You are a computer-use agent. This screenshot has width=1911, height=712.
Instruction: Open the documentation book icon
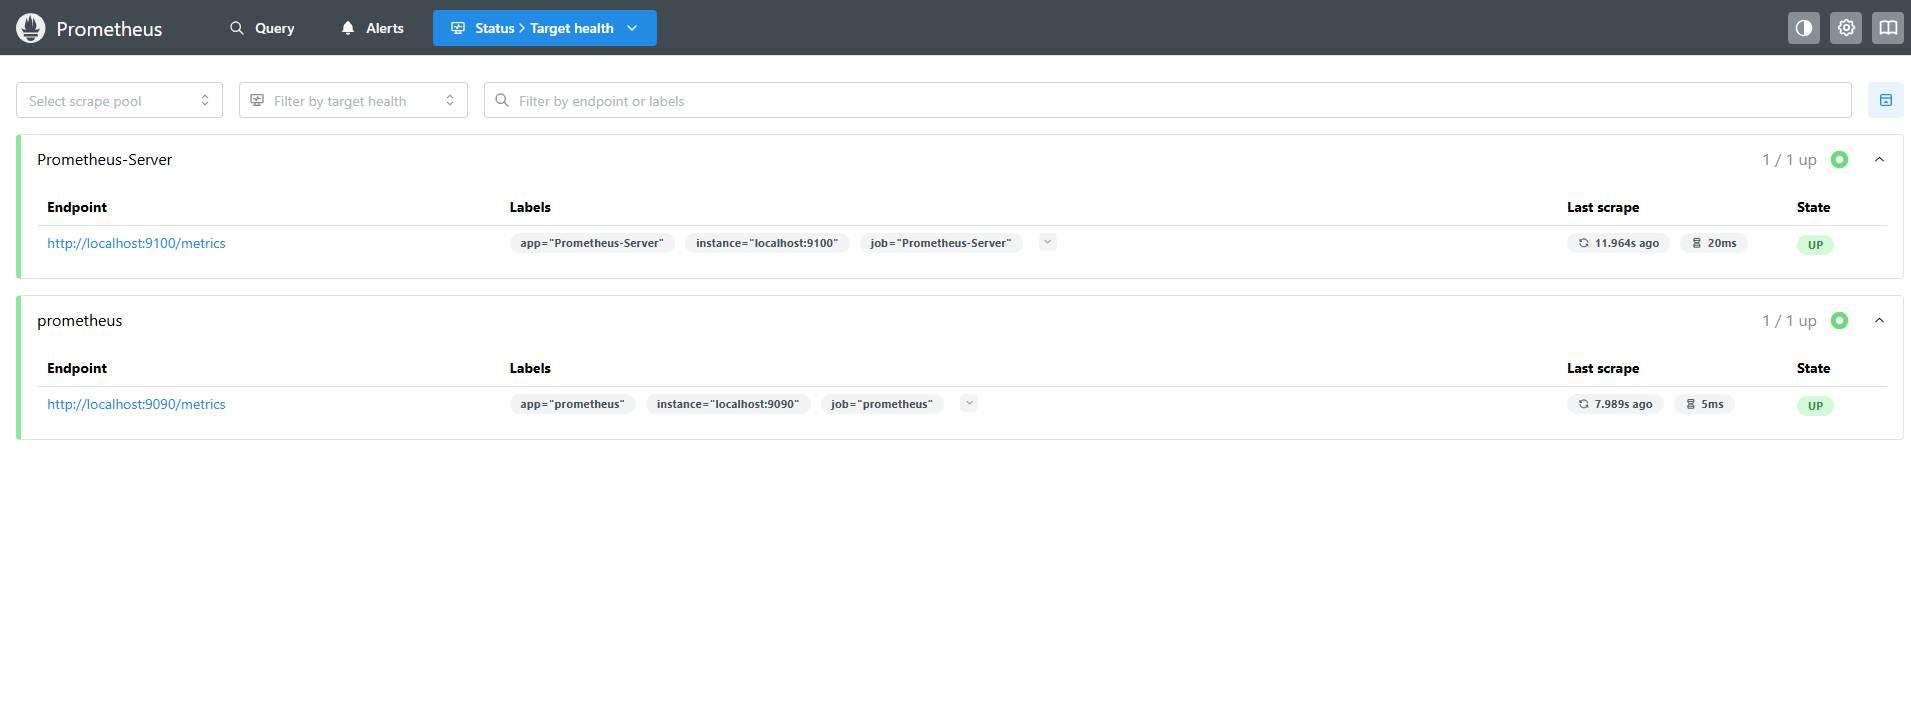1888,28
